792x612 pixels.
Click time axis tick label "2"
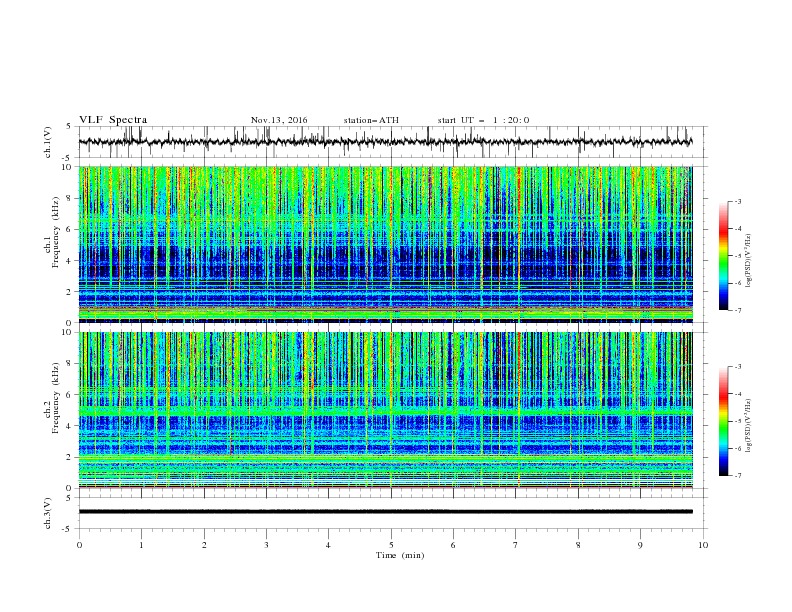point(204,545)
